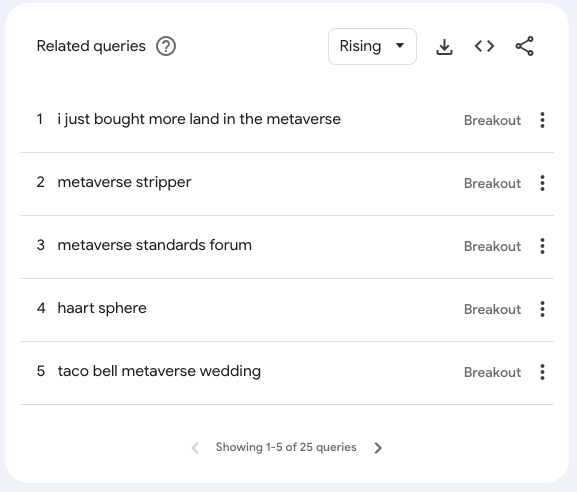Open more options for metaverse stripper

click(542, 183)
